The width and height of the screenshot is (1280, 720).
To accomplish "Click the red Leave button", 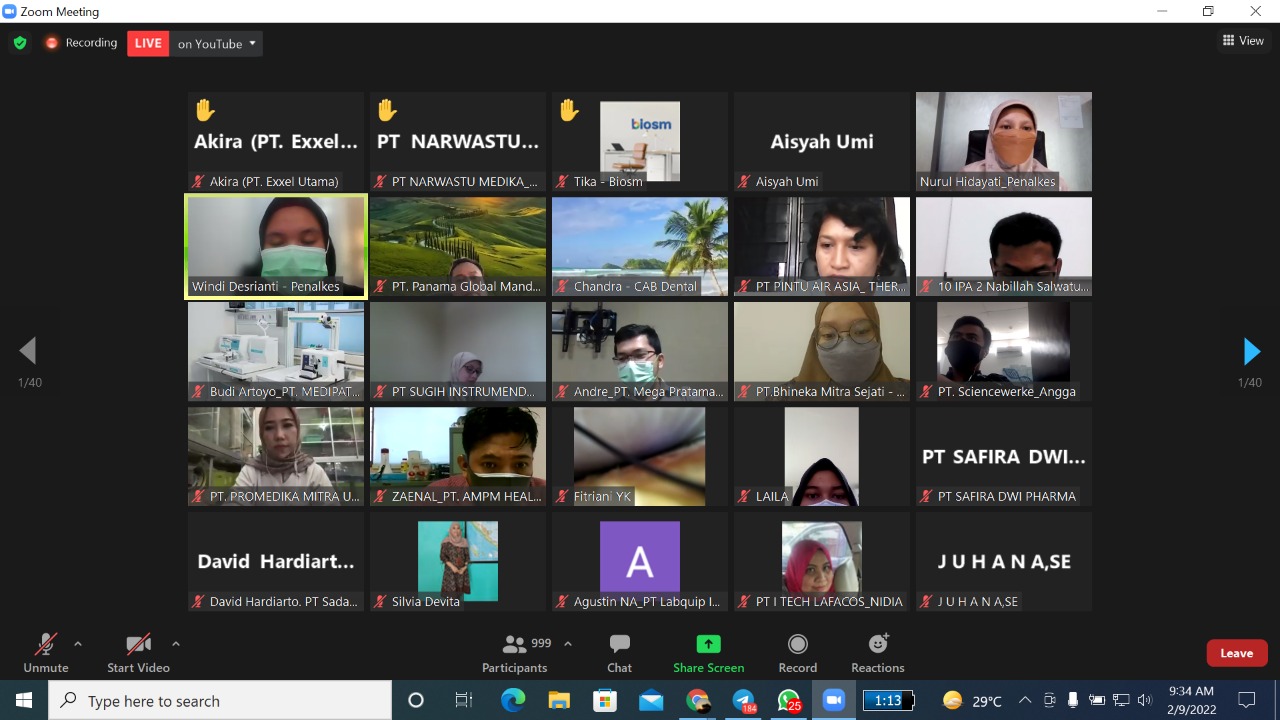I will pos(1237,653).
